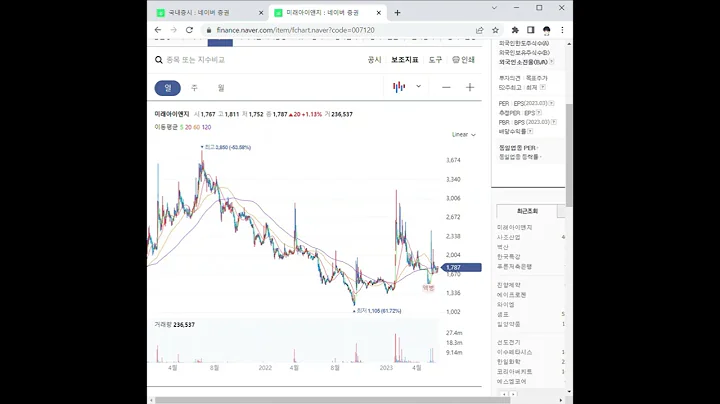Open the 보조지표 indicators menu
The width and height of the screenshot is (720, 404).
pos(405,60)
